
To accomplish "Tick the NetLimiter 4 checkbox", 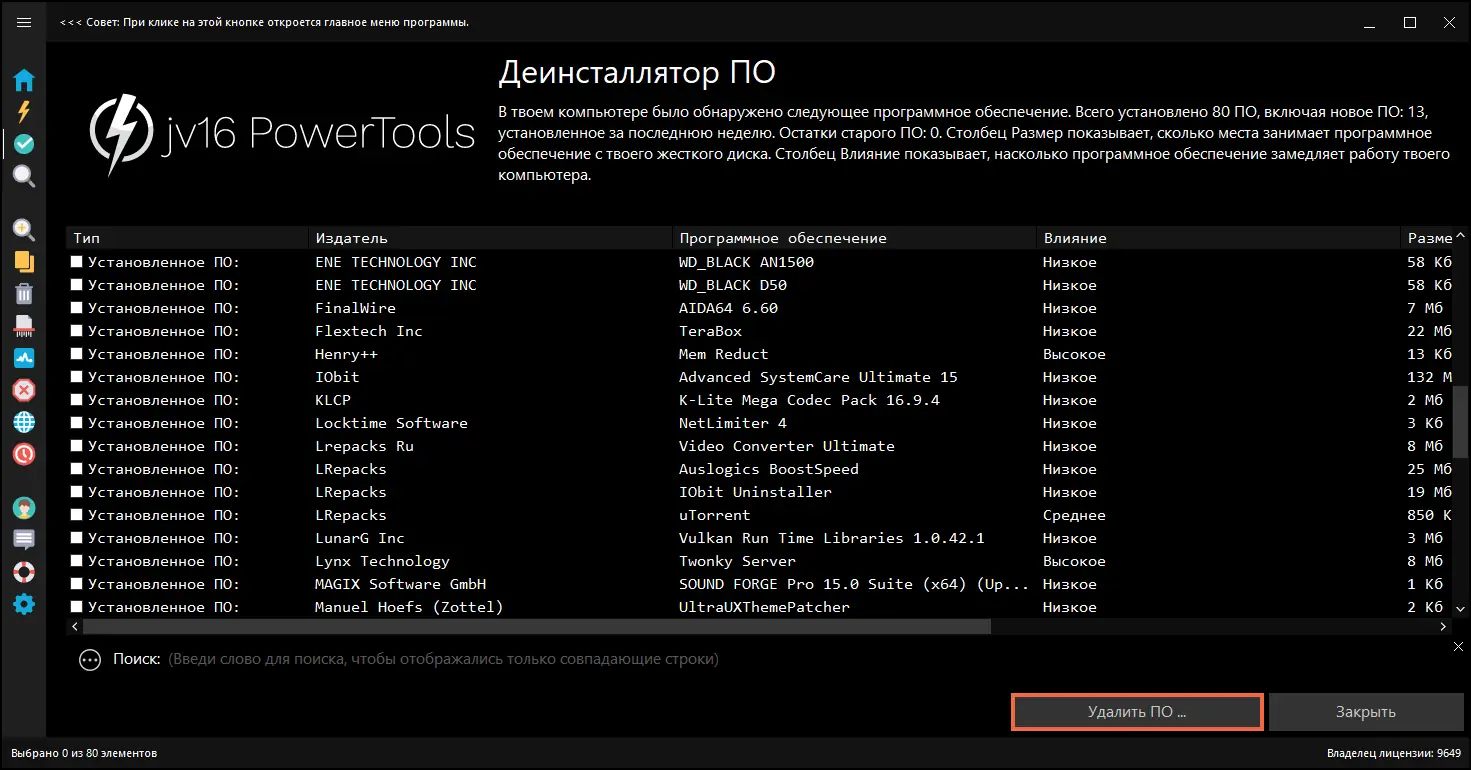I will click(76, 423).
